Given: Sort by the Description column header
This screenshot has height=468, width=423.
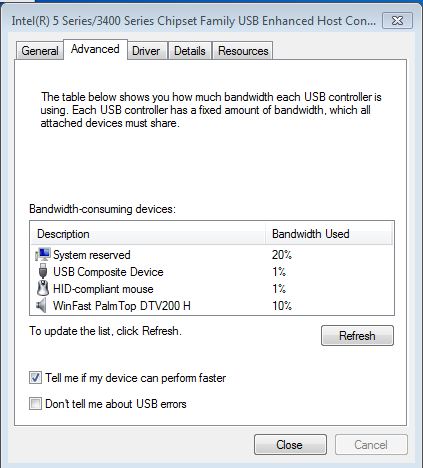Looking at the screenshot, I should (148, 234).
